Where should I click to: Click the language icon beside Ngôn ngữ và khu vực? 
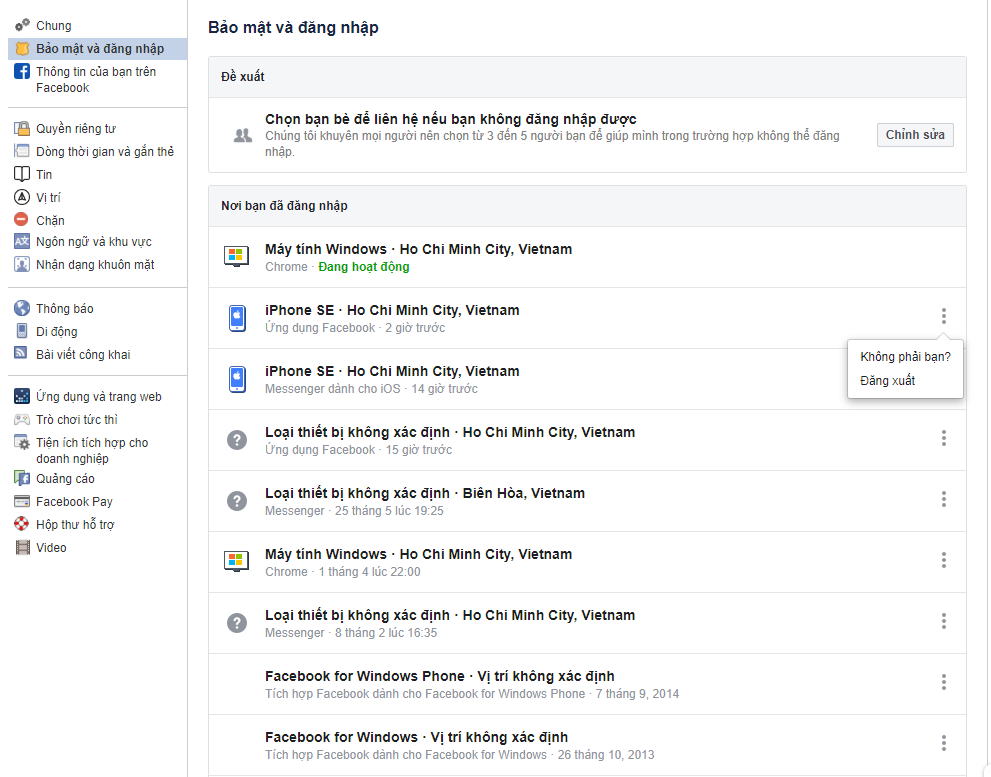pos(22,242)
